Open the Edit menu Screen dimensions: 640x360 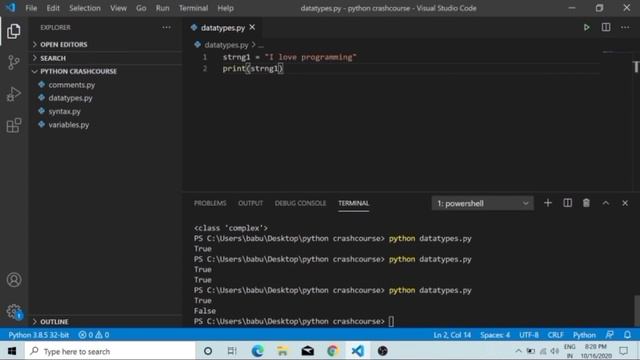53,8
